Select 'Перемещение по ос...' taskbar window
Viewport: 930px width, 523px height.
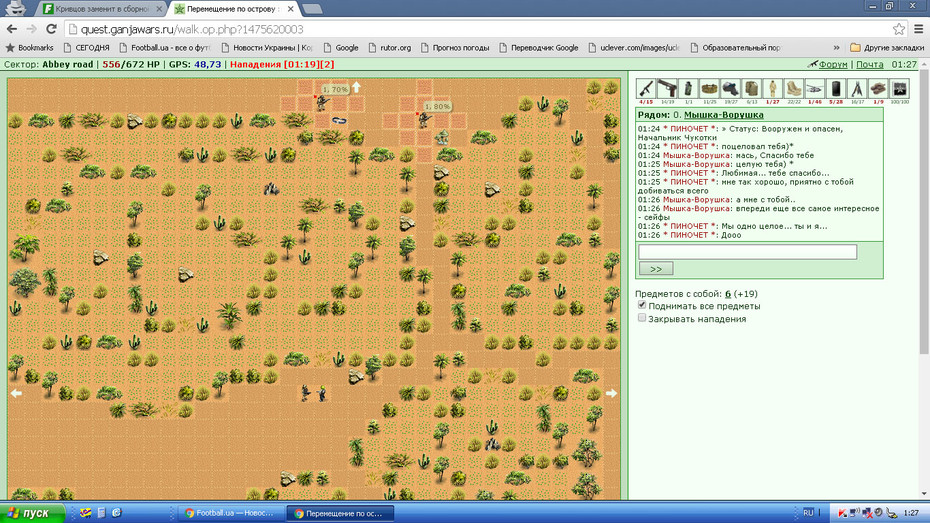pos(340,514)
